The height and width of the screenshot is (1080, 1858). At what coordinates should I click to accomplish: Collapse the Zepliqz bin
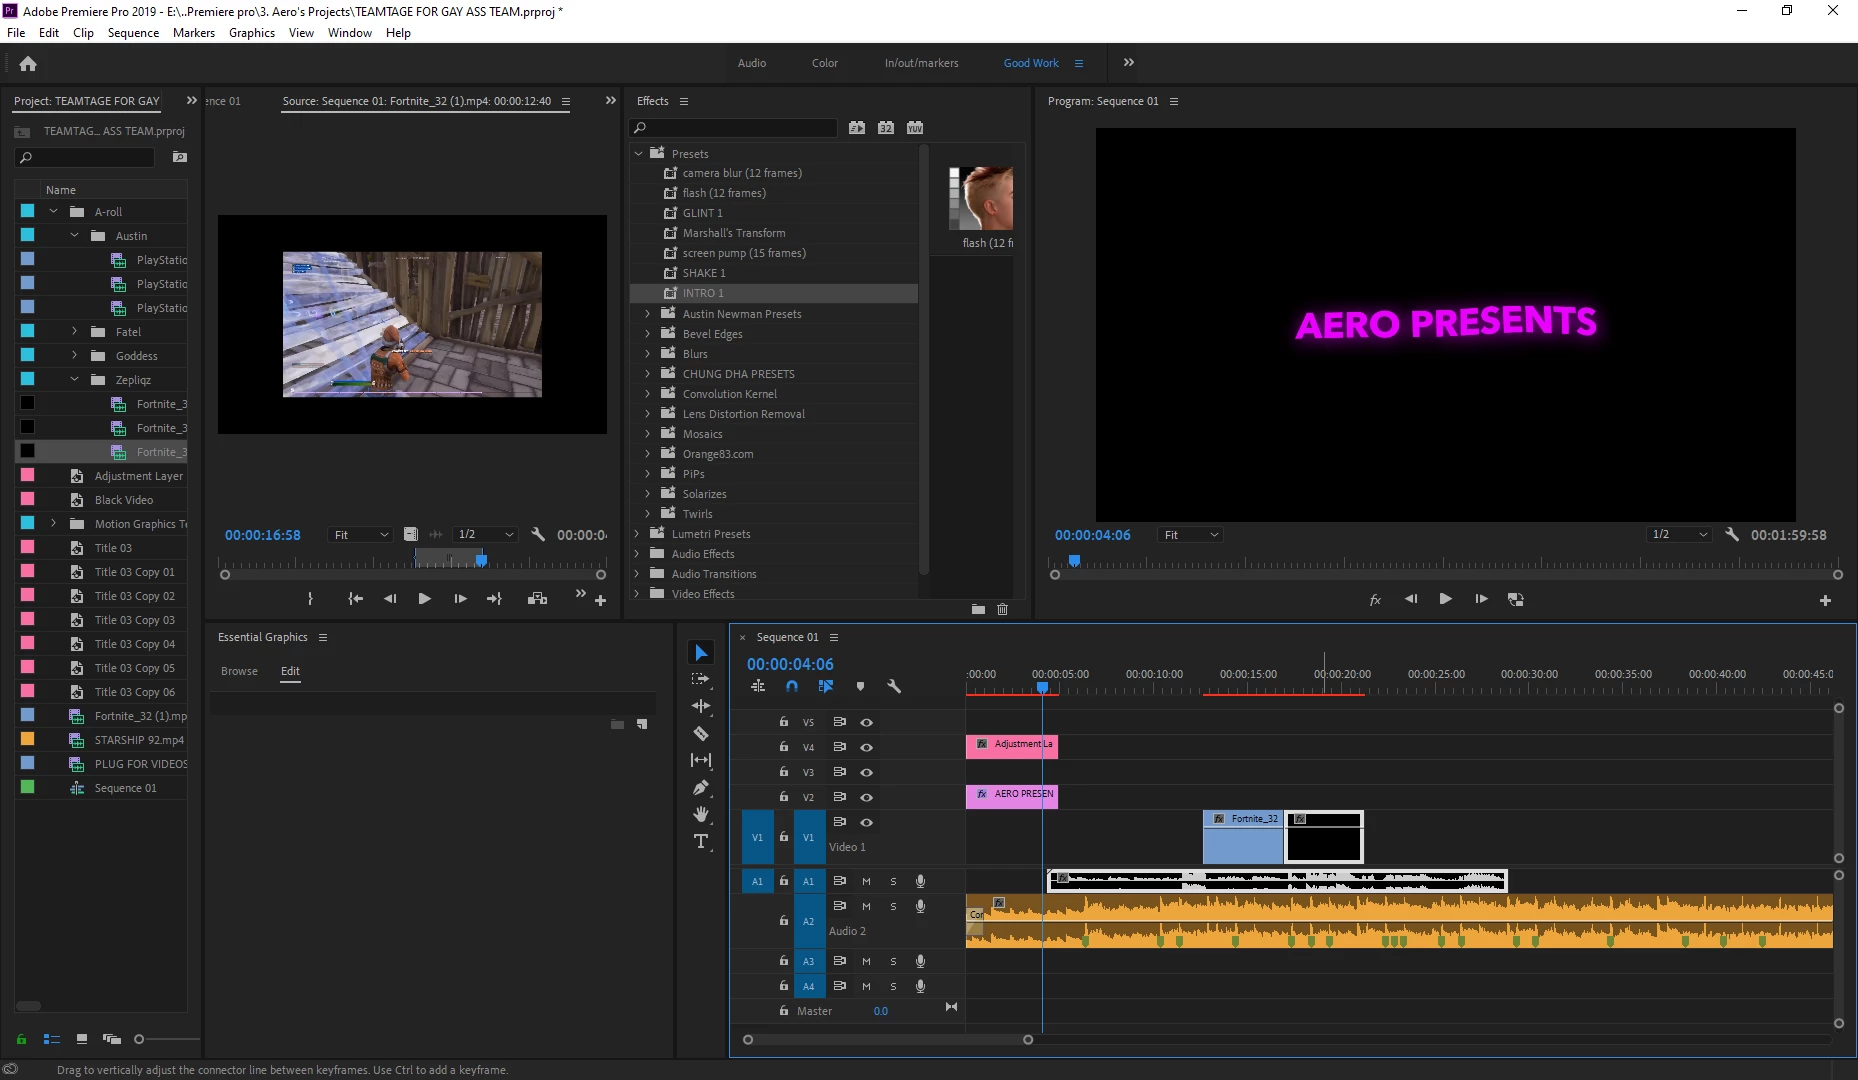[x=74, y=379]
